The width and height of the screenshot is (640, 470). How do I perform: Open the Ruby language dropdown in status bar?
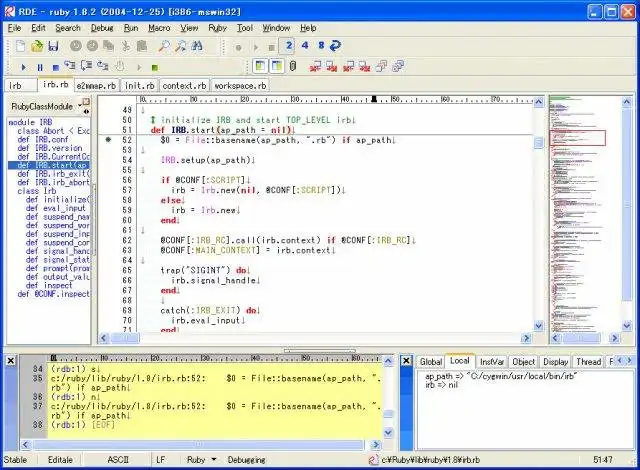213,460
